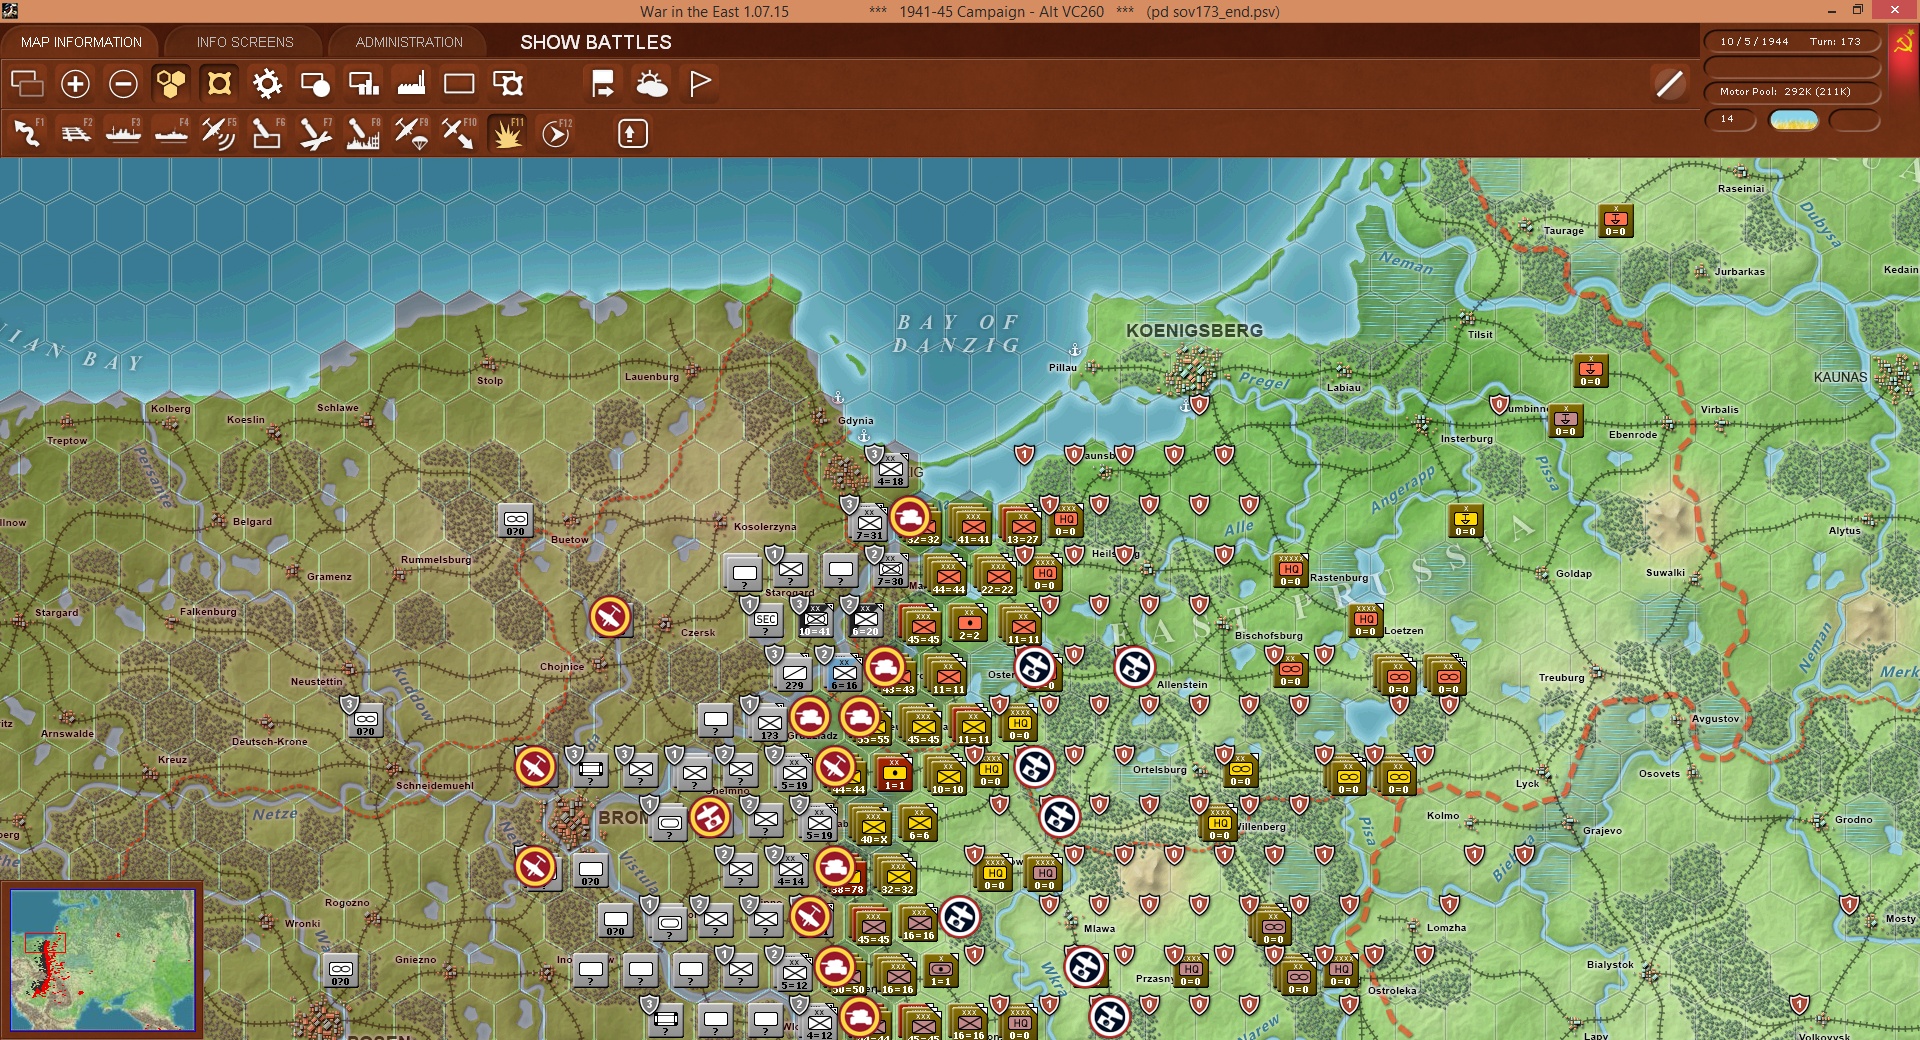Select the HQ unit near Rastenburg
Image resolution: width=1920 pixels, height=1040 pixels.
pyautogui.click(x=1290, y=570)
